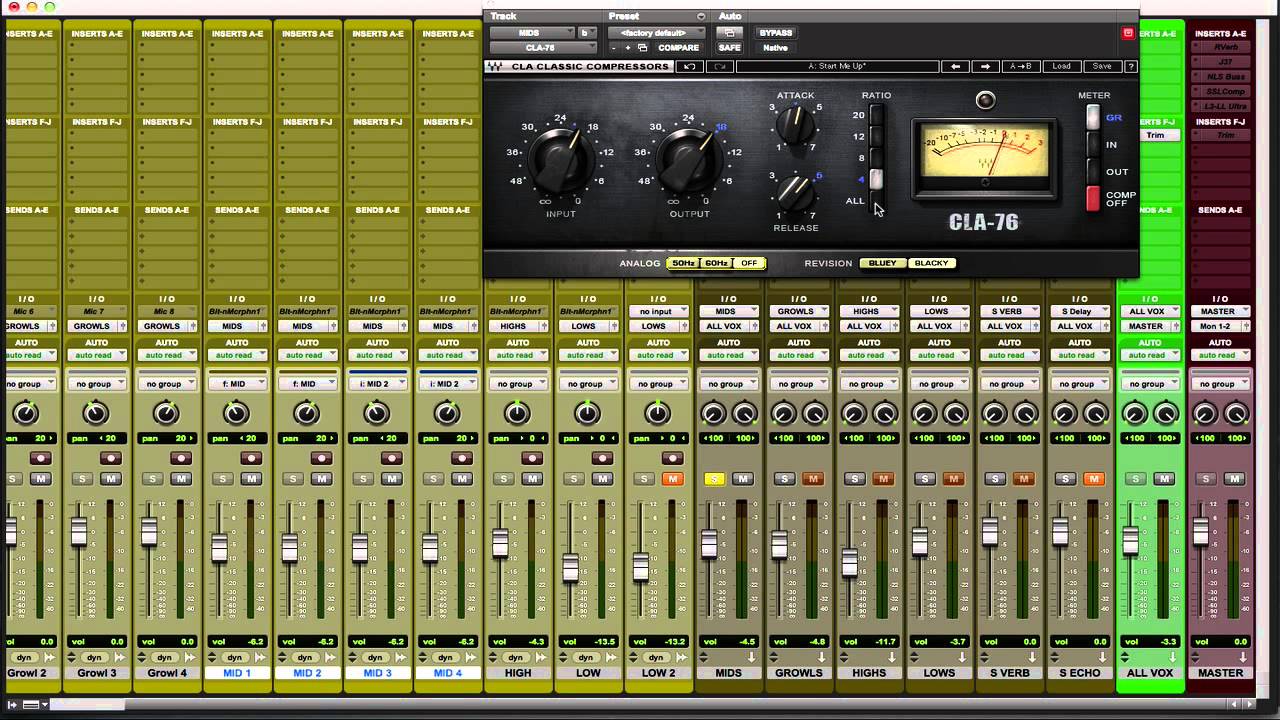
Task: Click the Attack knob
Action: (795, 126)
